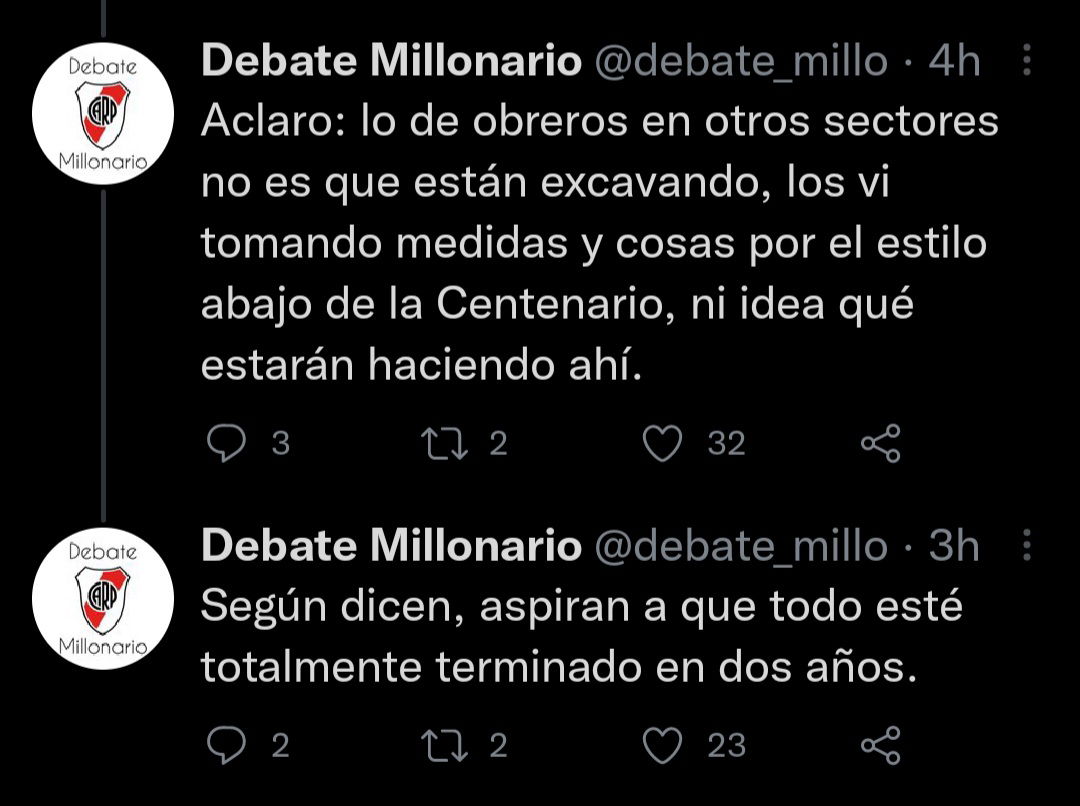The height and width of the screenshot is (806, 1080).
Task: Reply to the 4h tweet about obreros
Action: (x=227, y=443)
